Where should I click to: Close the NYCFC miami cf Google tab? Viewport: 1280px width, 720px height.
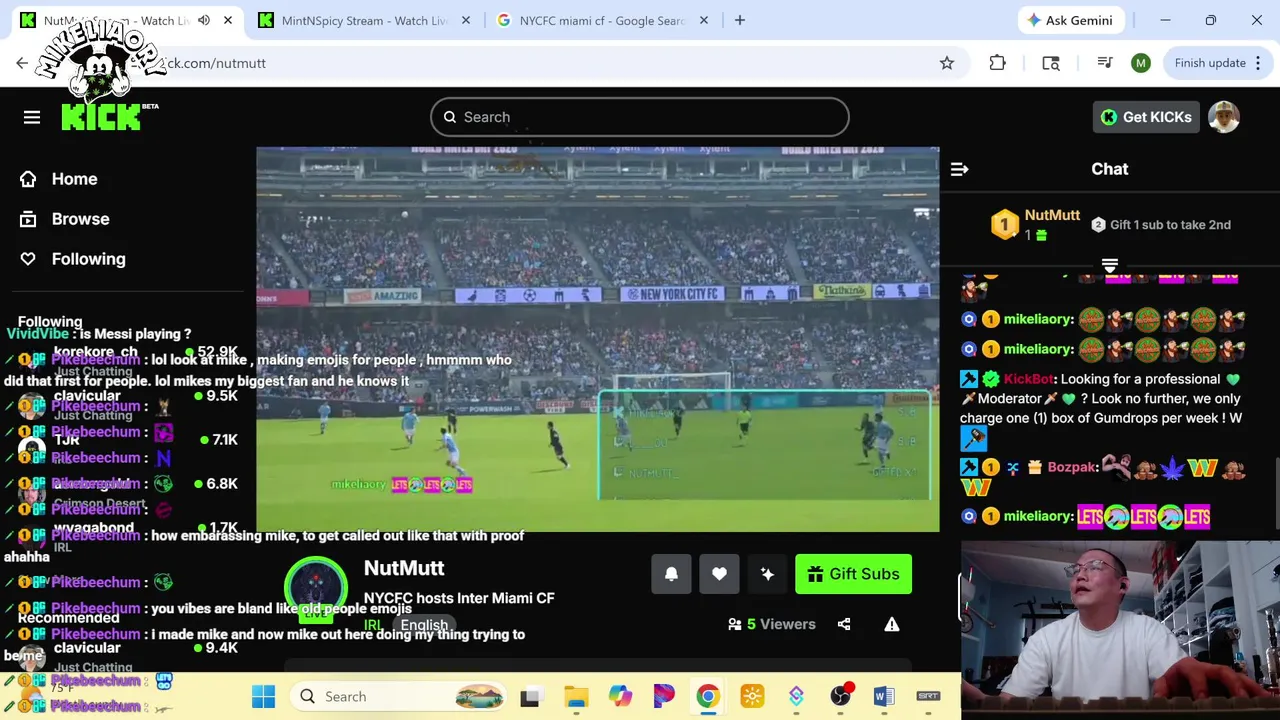pos(703,20)
